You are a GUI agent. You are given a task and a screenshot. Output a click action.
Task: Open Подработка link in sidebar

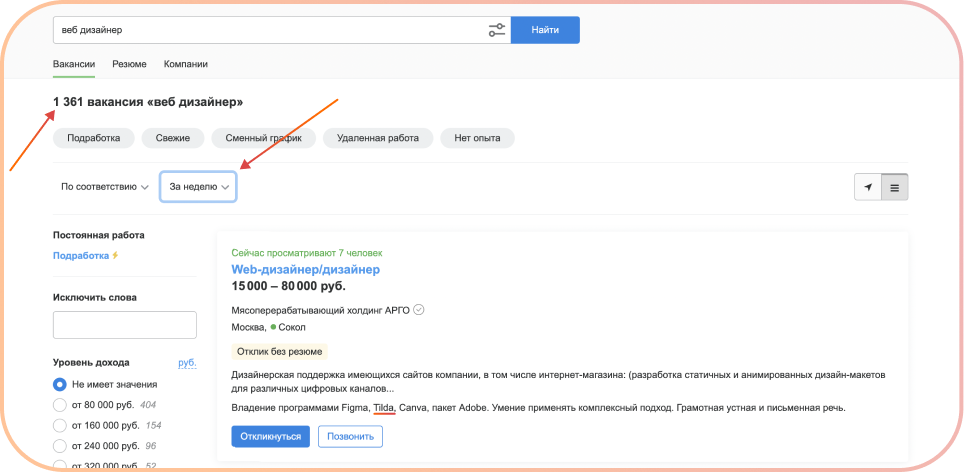tap(81, 256)
